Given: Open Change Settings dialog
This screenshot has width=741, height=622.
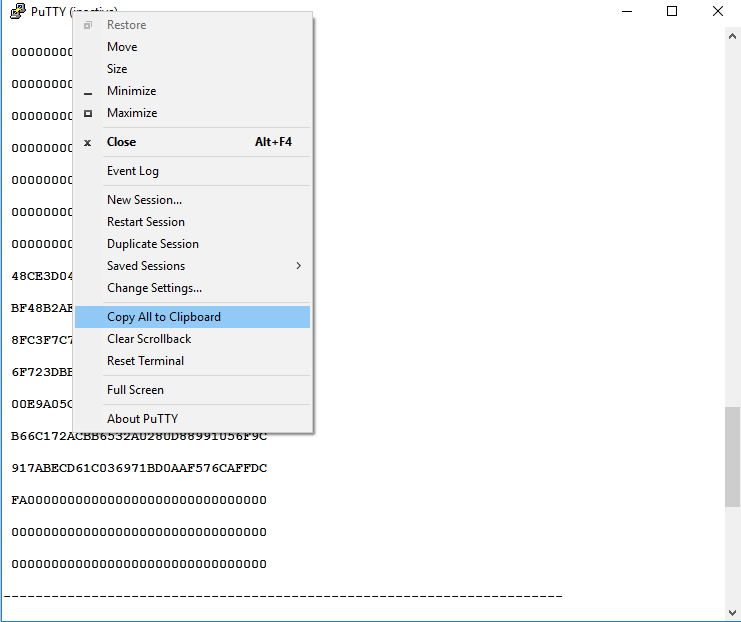Looking at the screenshot, I should [154, 288].
